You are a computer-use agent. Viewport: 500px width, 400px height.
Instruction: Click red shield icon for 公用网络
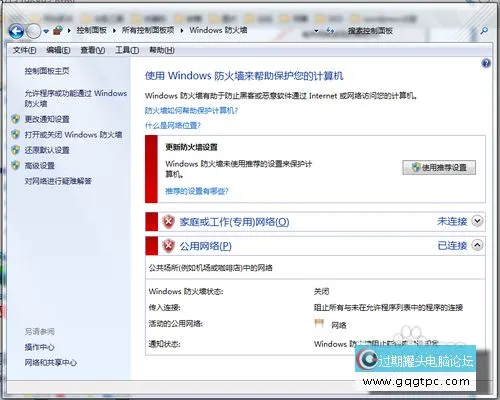point(169,246)
